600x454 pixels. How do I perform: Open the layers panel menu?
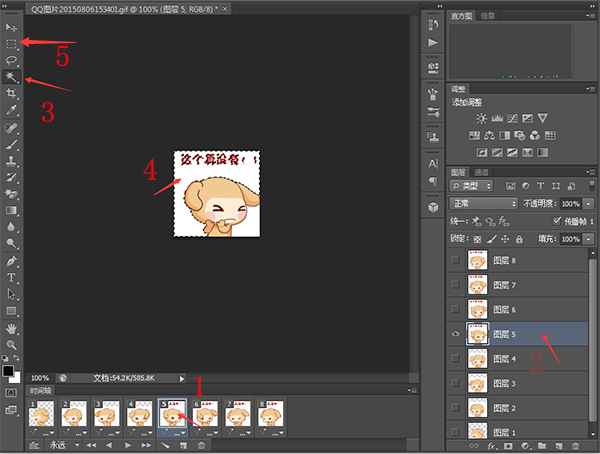tap(590, 172)
